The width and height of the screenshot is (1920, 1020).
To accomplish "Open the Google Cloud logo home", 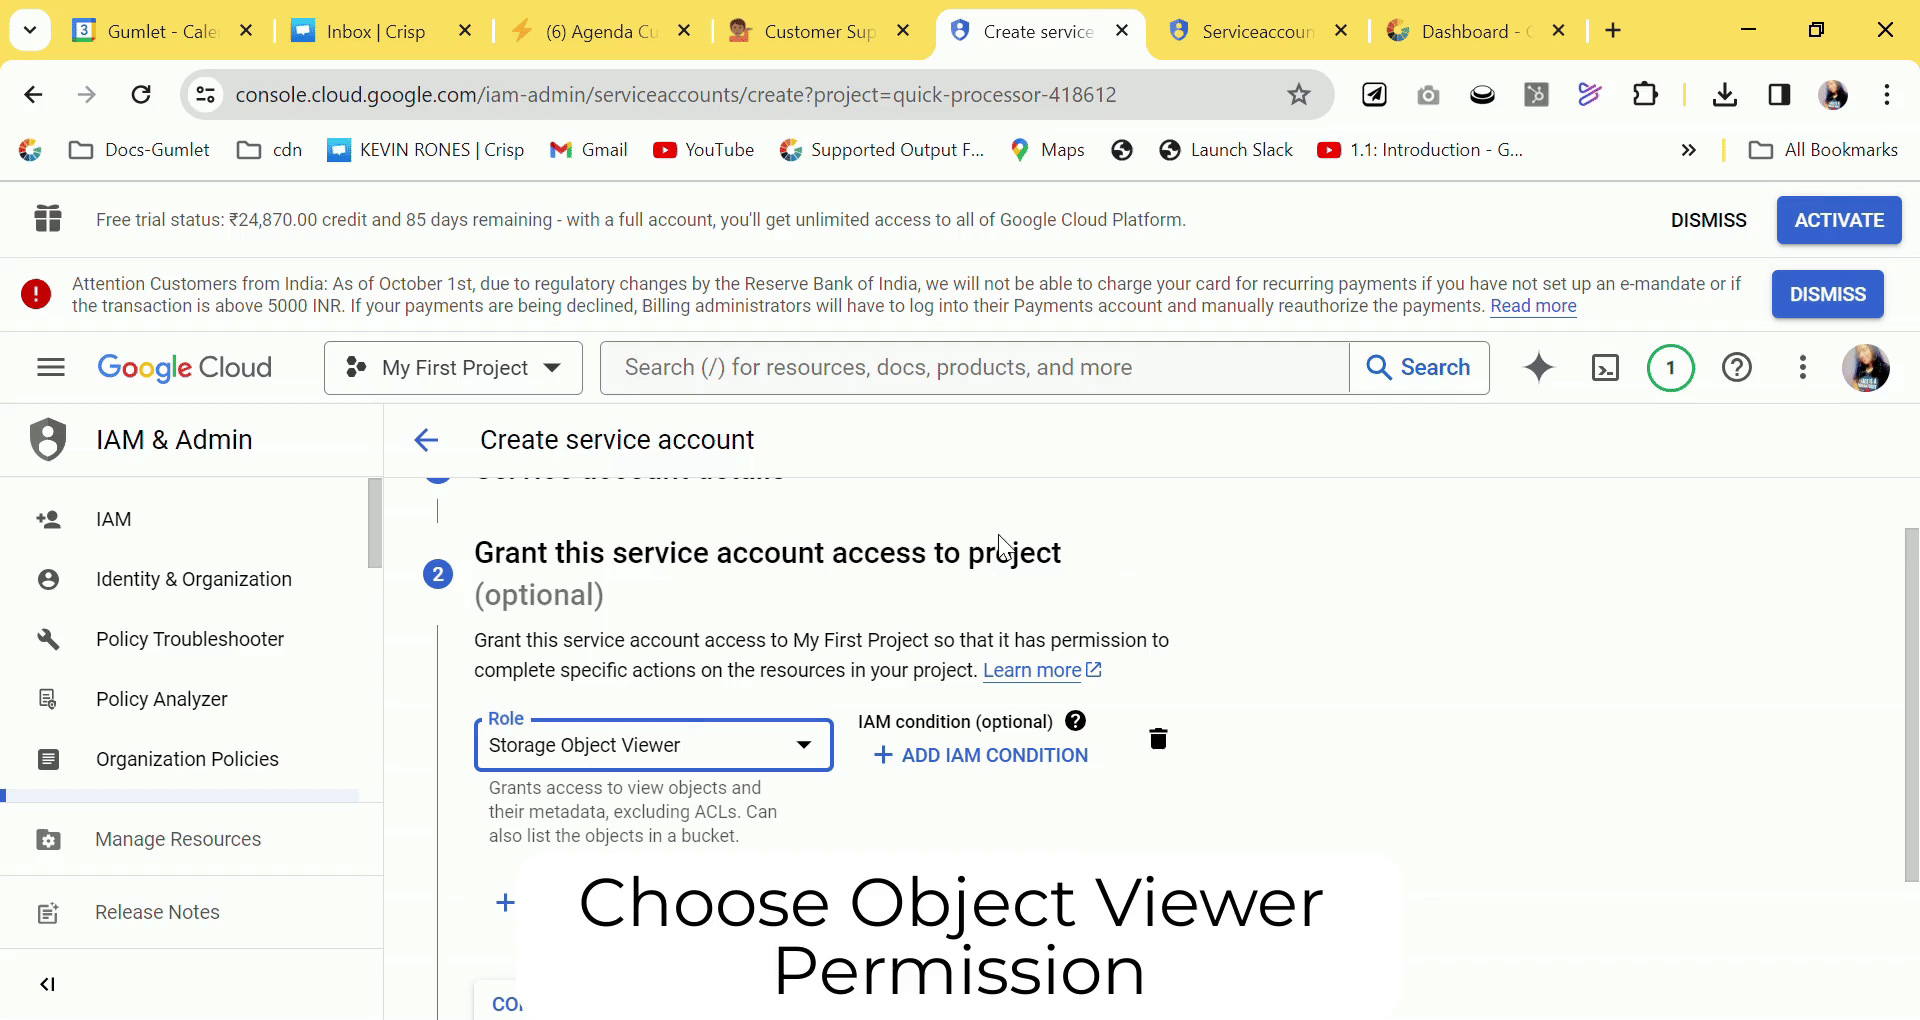I will tap(185, 368).
